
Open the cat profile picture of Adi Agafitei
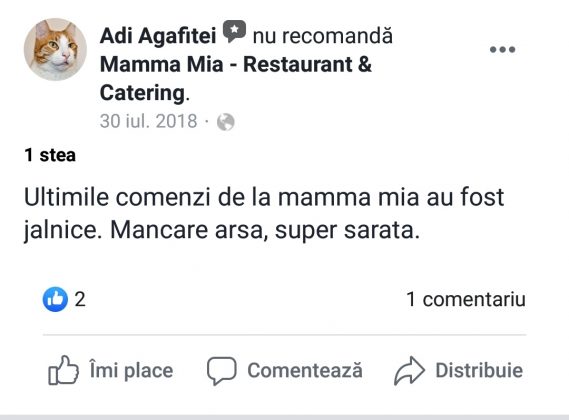pyautogui.click(x=55, y=49)
